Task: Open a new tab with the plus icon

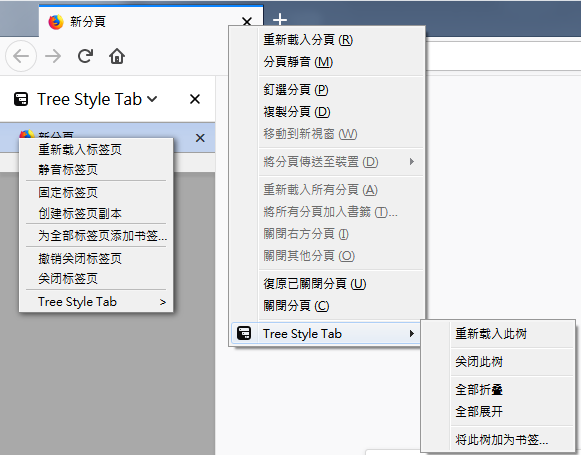Action: (280, 19)
